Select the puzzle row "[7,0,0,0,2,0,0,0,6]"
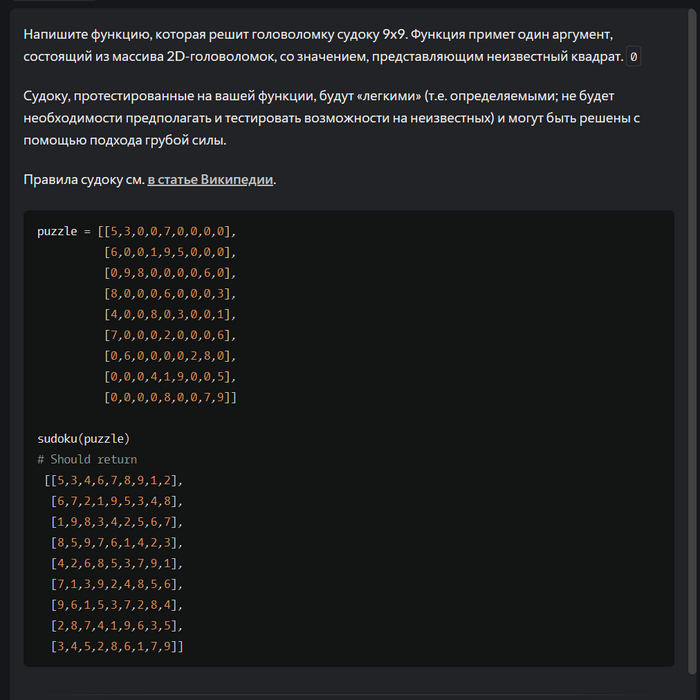Image resolution: width=700 pixels, height=700 pixels. pos(170,335)
